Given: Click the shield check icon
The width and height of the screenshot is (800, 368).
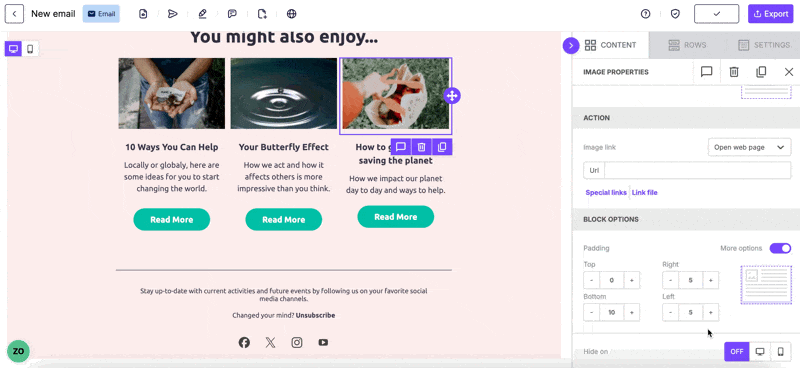Looking at the screenshot, I should tap(675, 14).
